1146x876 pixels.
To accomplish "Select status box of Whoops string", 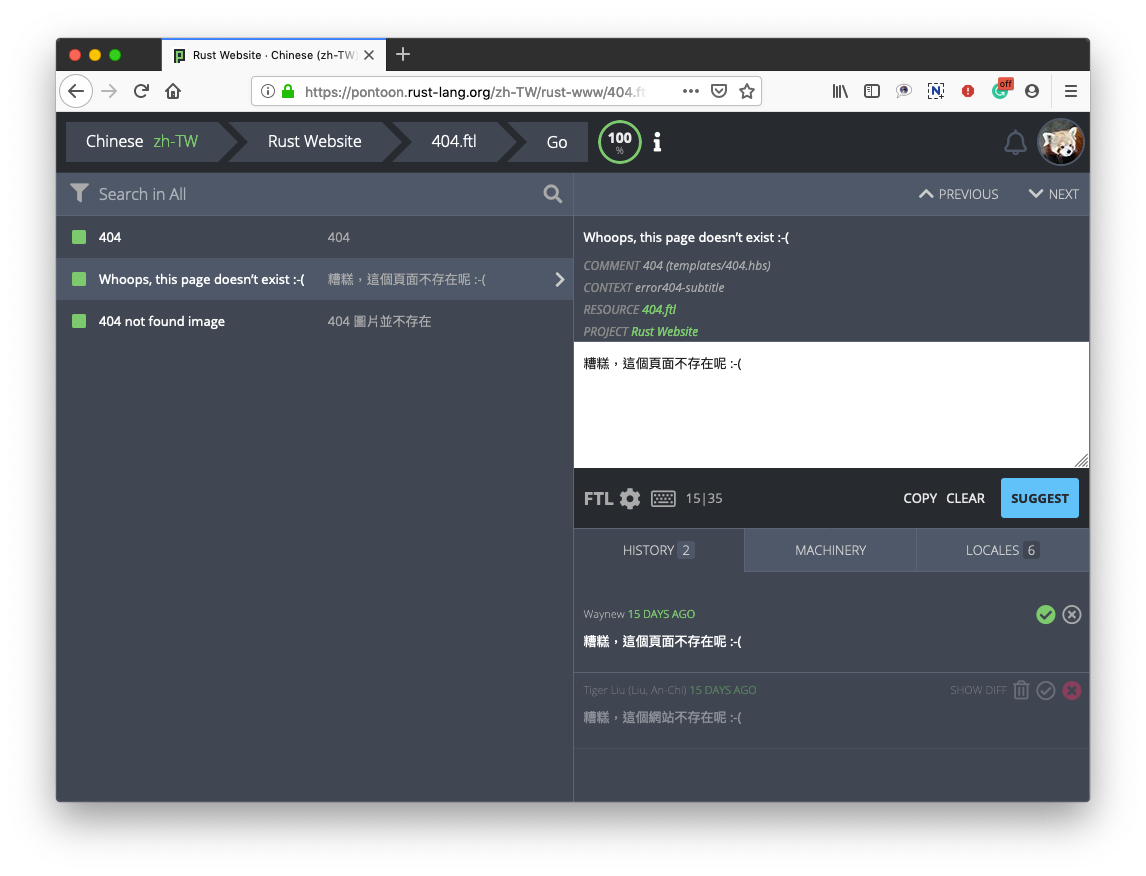I will [79, 279].
